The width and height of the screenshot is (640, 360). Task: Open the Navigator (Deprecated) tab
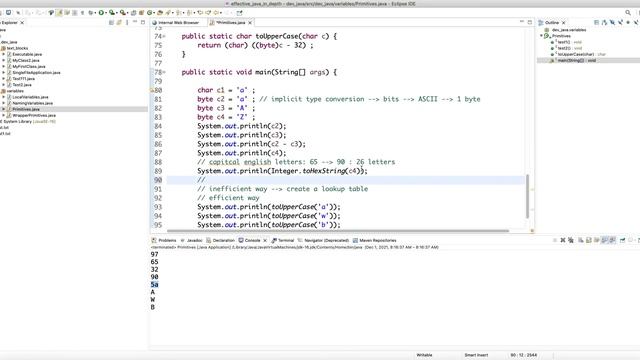323,240
